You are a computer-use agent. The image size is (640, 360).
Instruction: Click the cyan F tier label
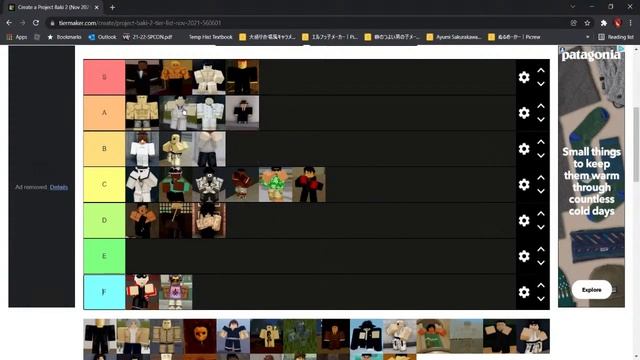(104, 292)
